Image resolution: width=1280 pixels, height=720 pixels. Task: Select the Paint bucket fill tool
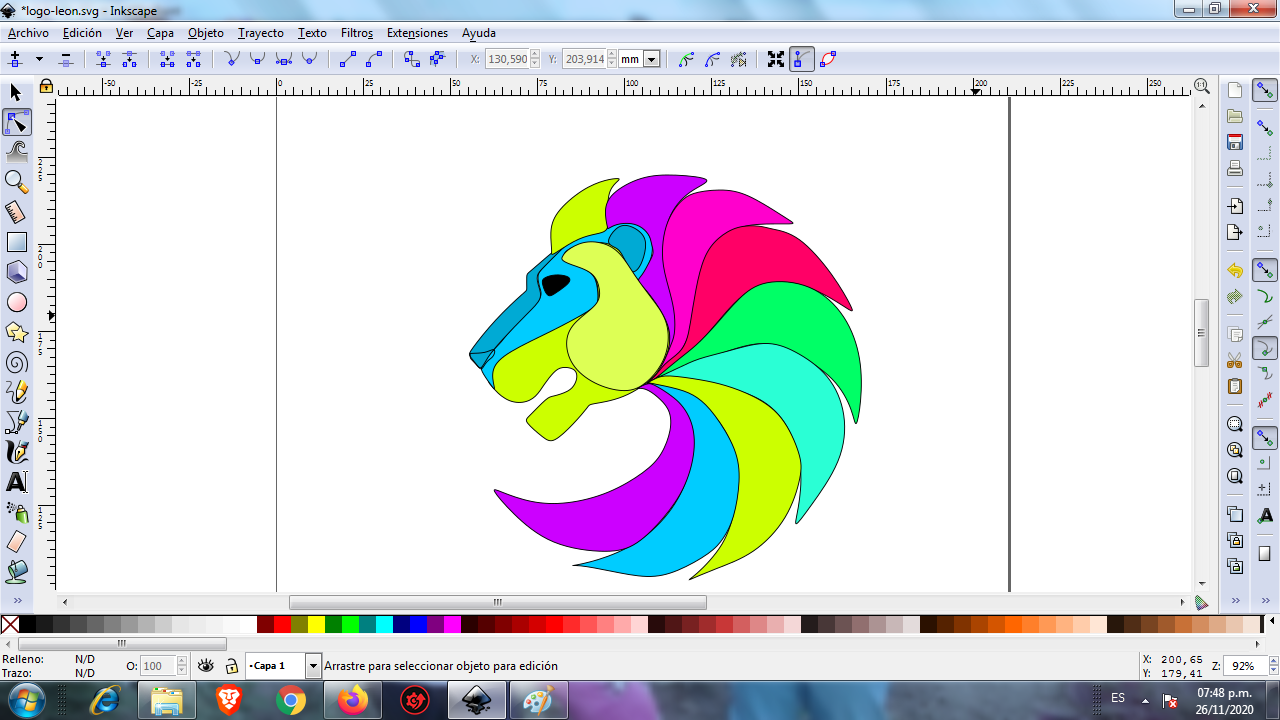coord(16,572)
